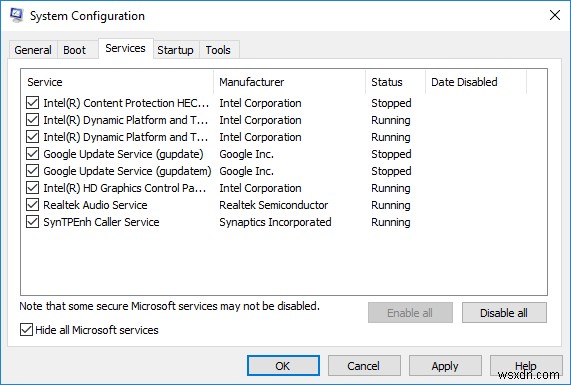Select Google Update Service (gupdate) name
This screenshot has height=385, width=571.
pyautogui.click(x=123, y=154)
